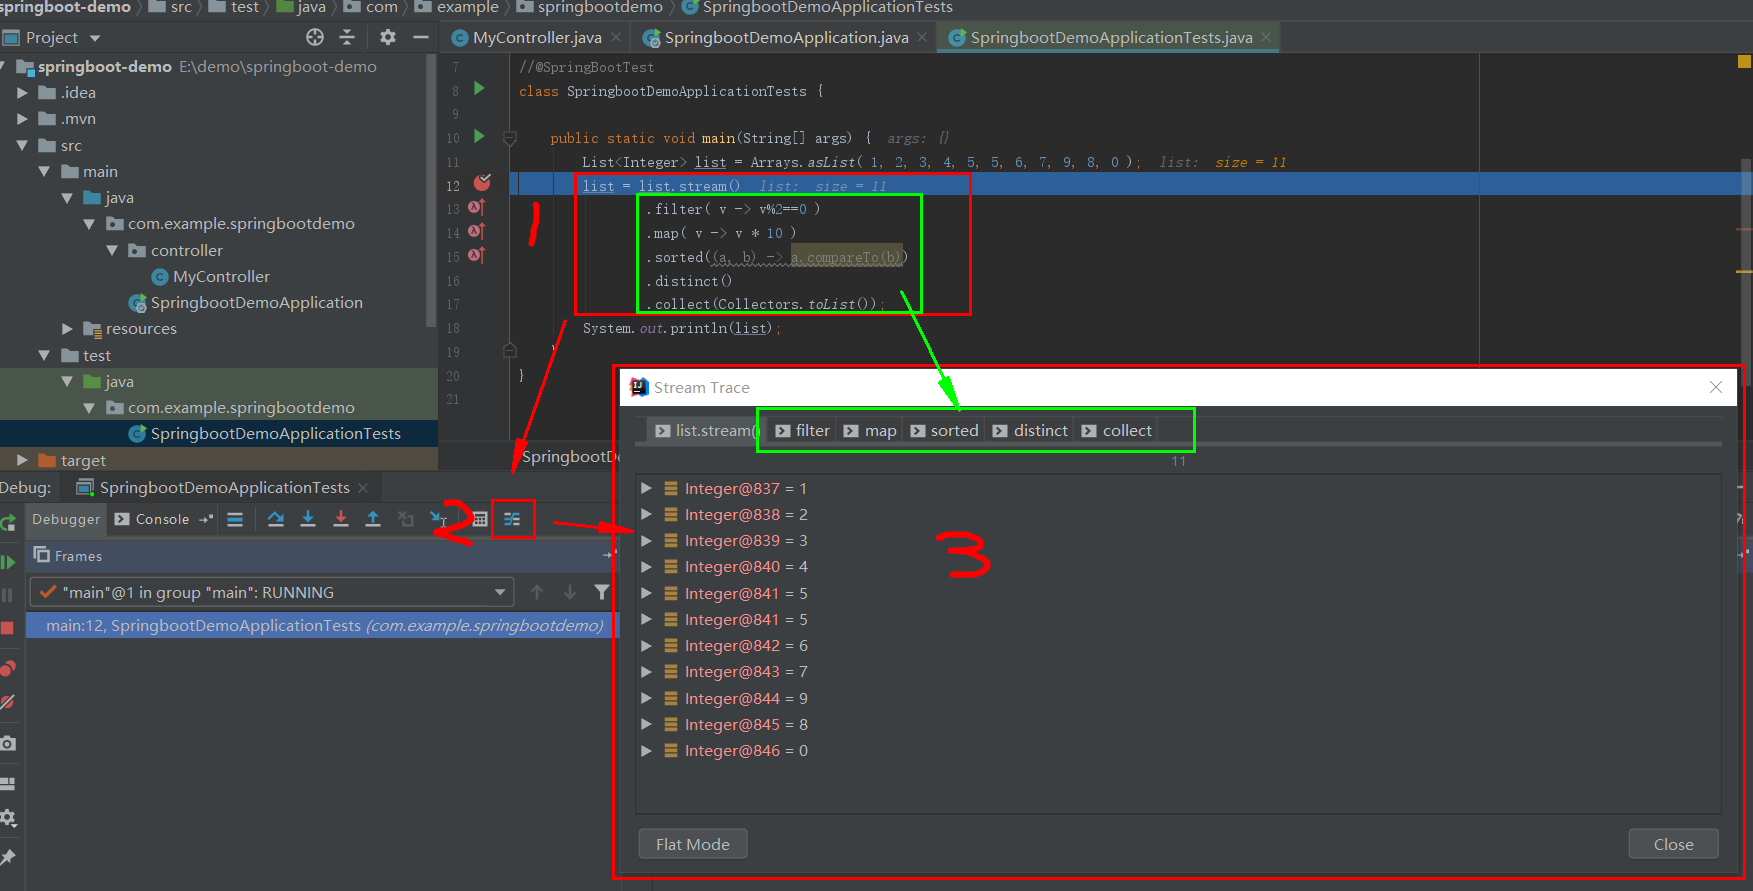Image resolution: width=1753 pixels, height=891 pixels.
Task: Click the Flat Mode button
Action: [x=693, y=844]
